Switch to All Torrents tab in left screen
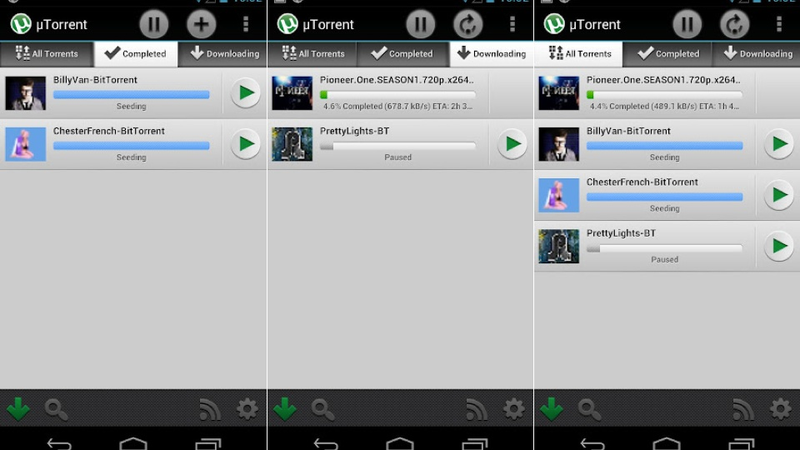This screenshot has height=450, width=800. (x=47, y=54)
